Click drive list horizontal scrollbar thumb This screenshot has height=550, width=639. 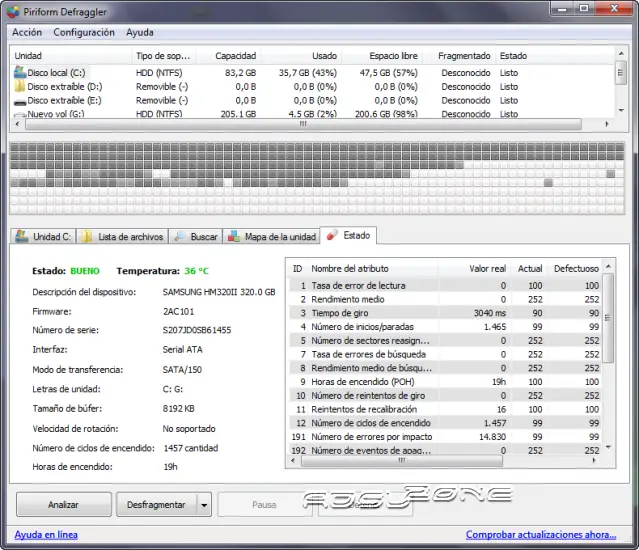pos(303,124)
